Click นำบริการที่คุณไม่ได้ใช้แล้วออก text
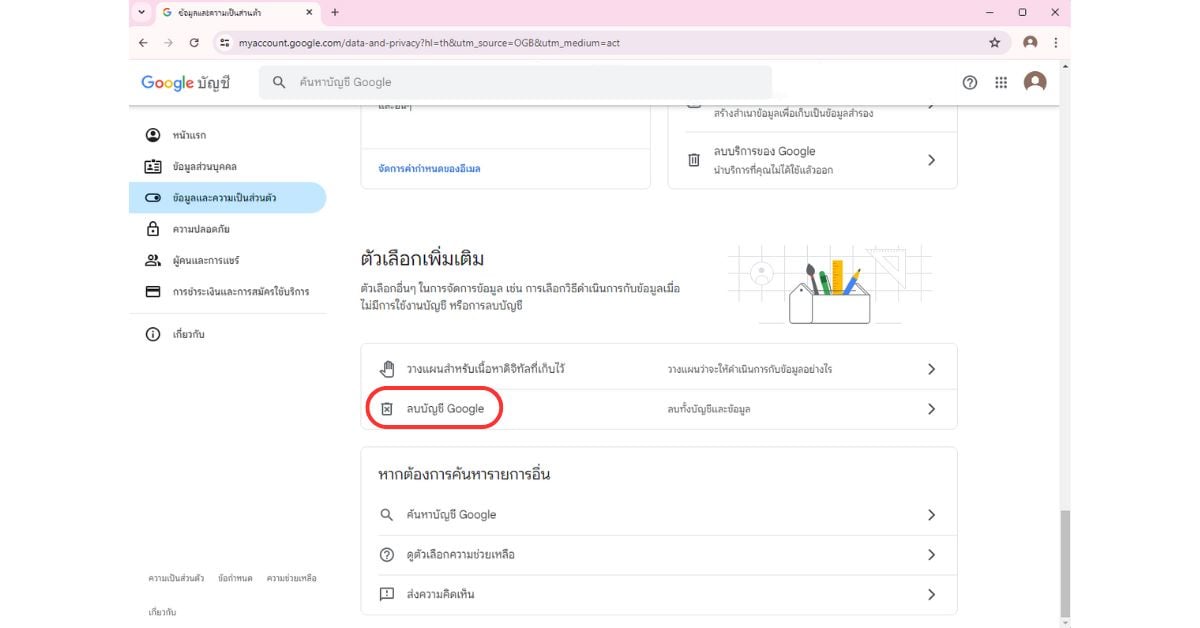The height and width of the screenshot is (628, 1200). point(774,170)
